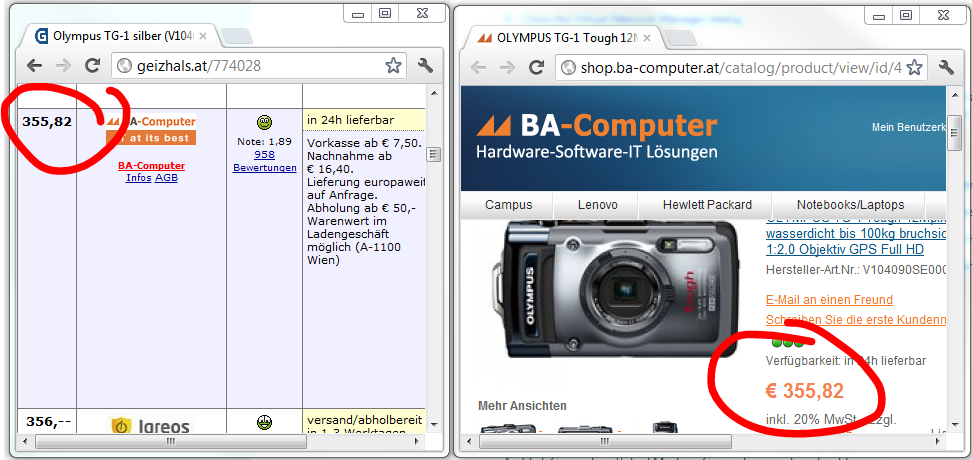Close the Olympus TG-1 silber tab

pos(203,36)
